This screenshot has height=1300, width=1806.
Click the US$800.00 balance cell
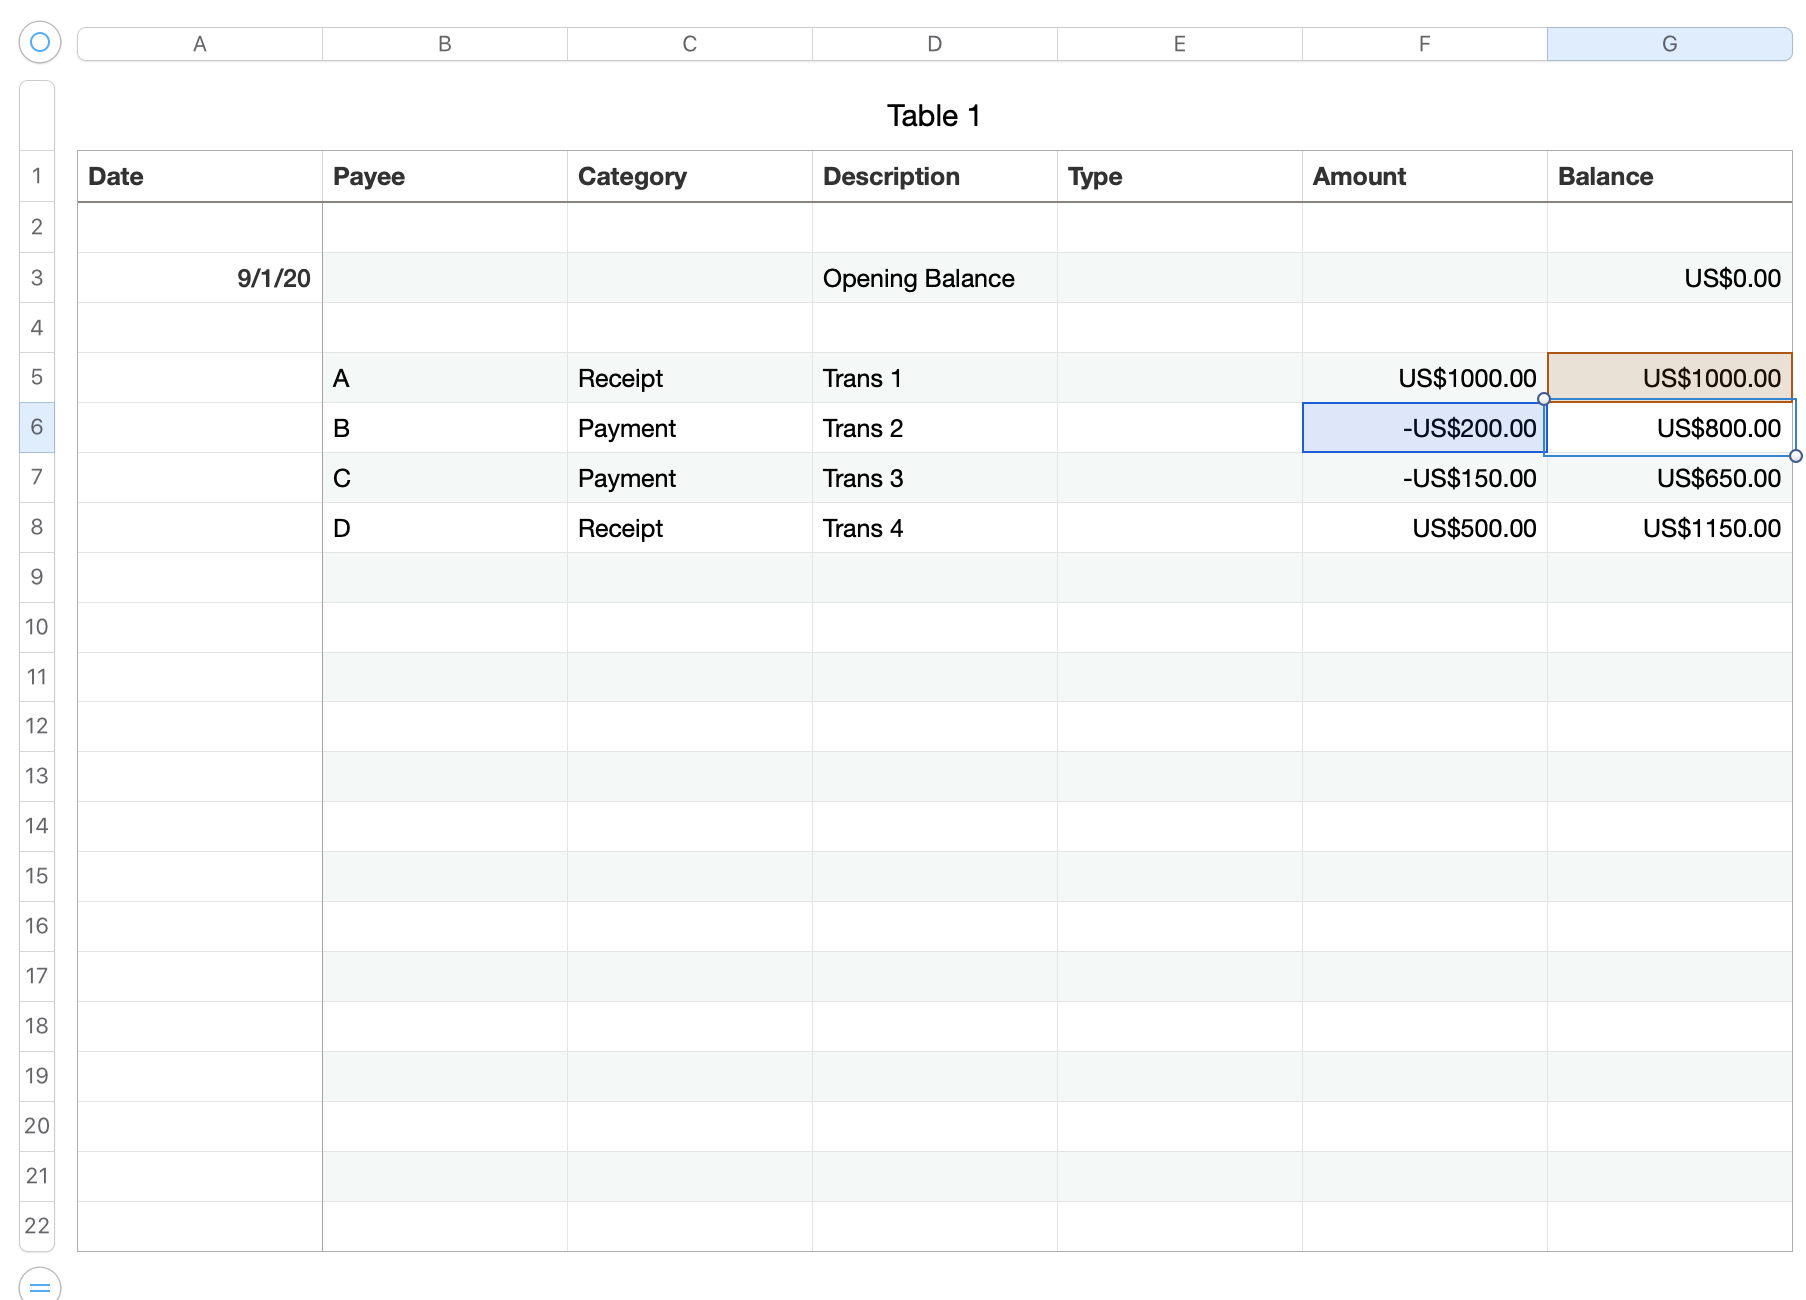coord(1670,428)
